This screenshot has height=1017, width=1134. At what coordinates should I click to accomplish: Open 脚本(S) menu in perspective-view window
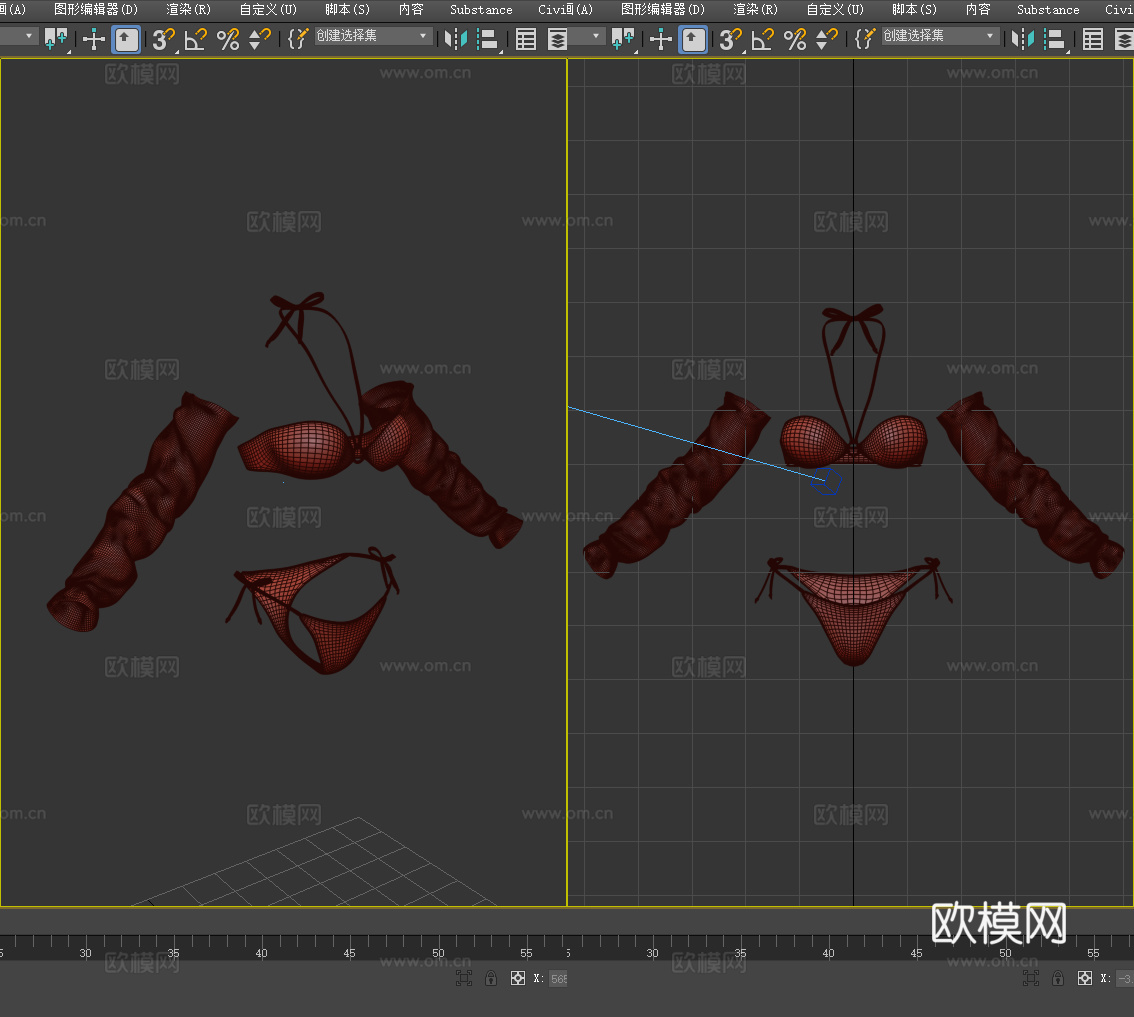[347, 9]
